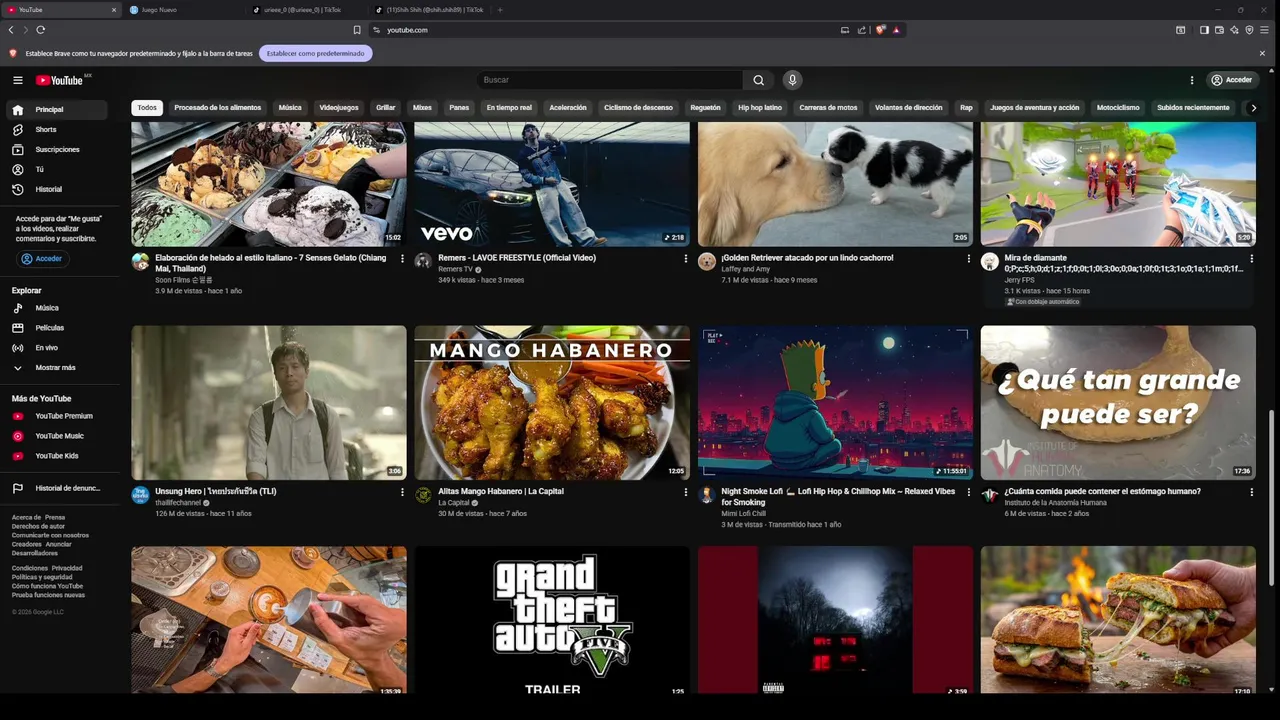The height and width of the screenshot is (720, 1280).
Task: Click the Buscar search field
Action: [x=610, y=80]
